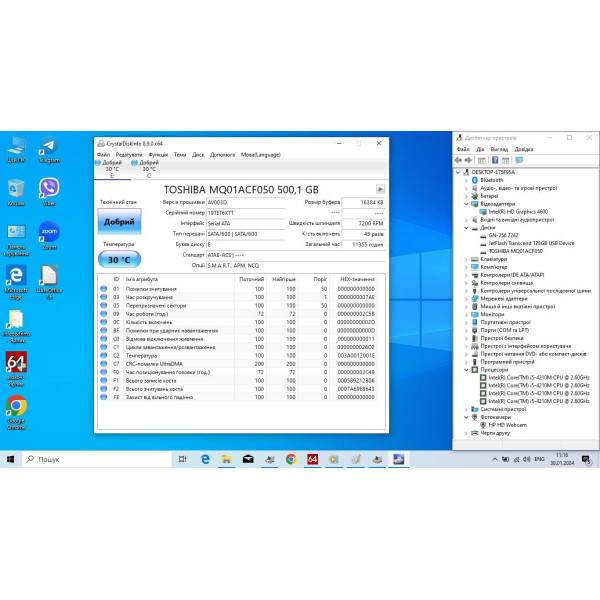Screen dimensions: 600x600
Task: Expand the Батареї node
Action: point(466,196)
